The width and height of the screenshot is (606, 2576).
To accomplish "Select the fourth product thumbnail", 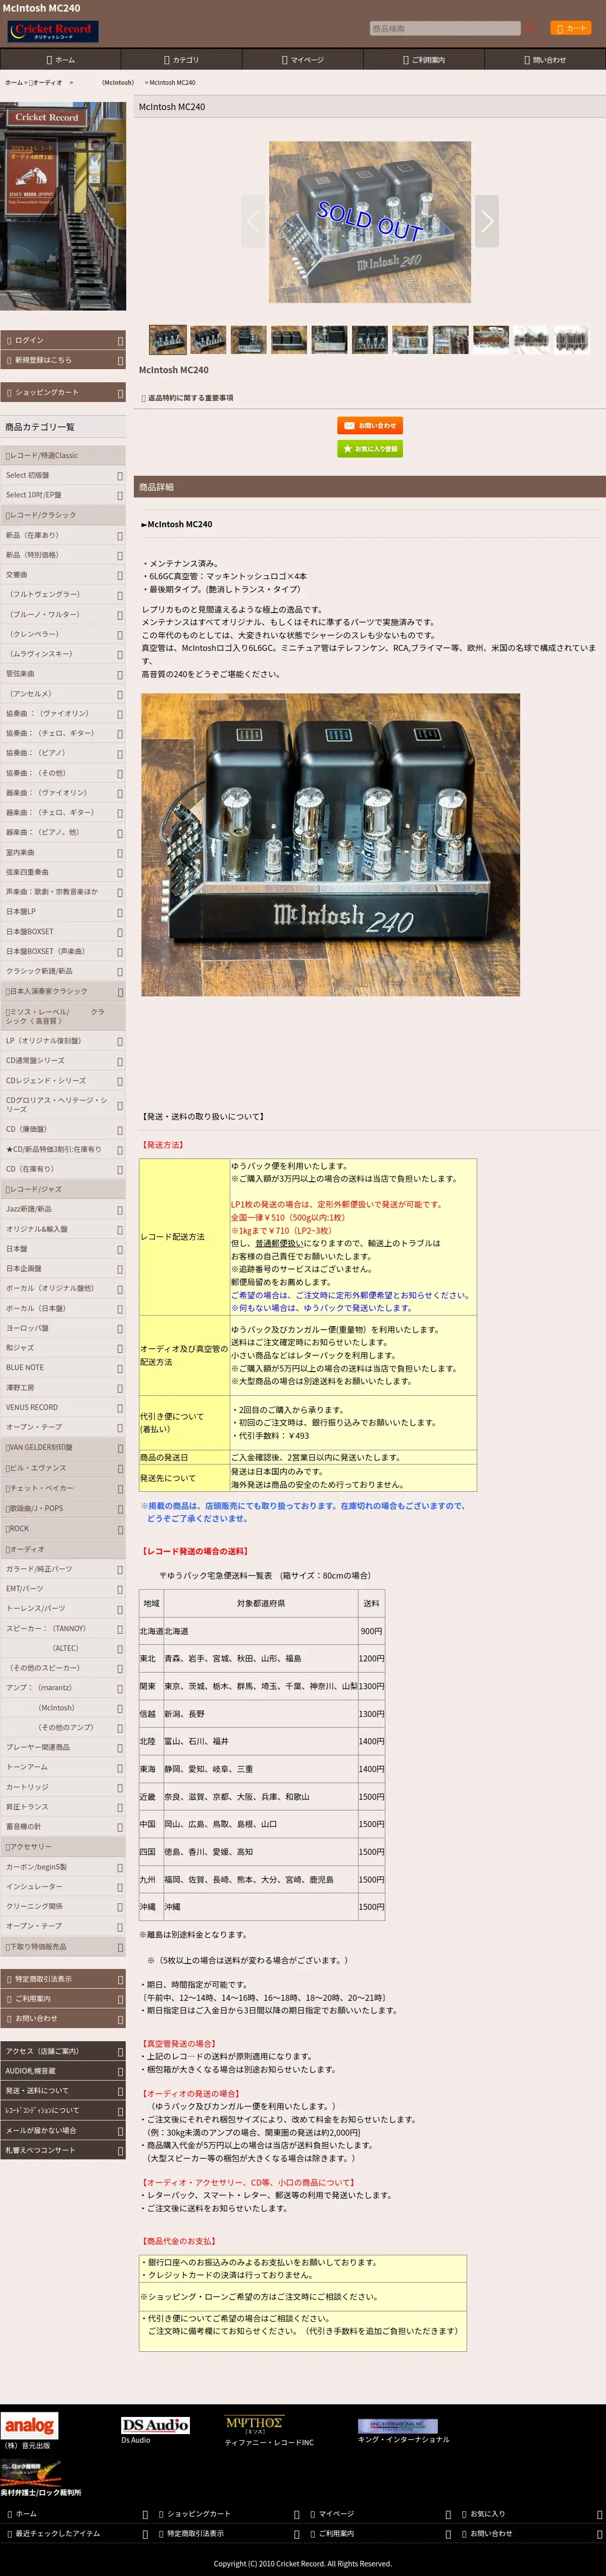I will [x=289, y=340].
